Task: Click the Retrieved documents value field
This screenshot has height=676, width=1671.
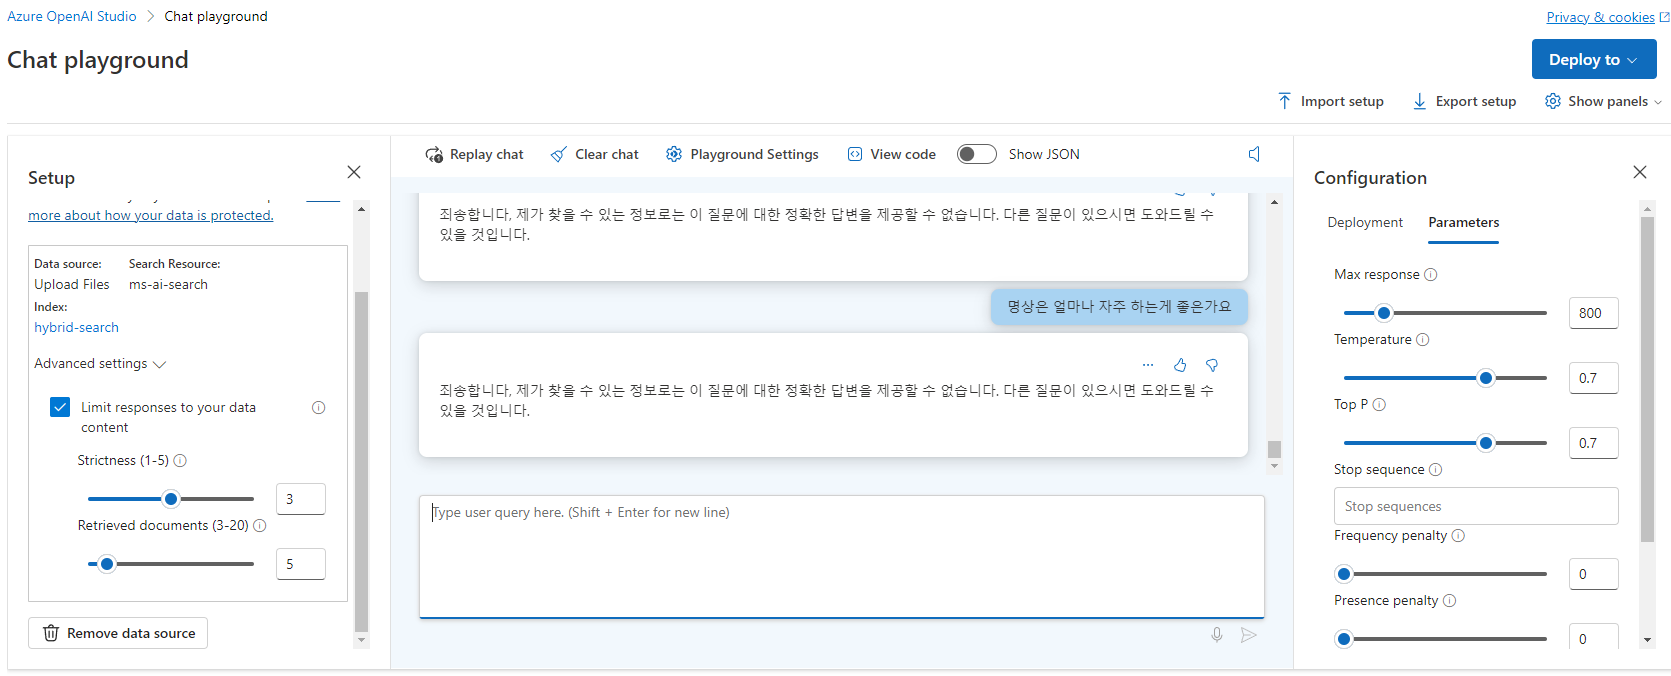Action: click(301, 564)
